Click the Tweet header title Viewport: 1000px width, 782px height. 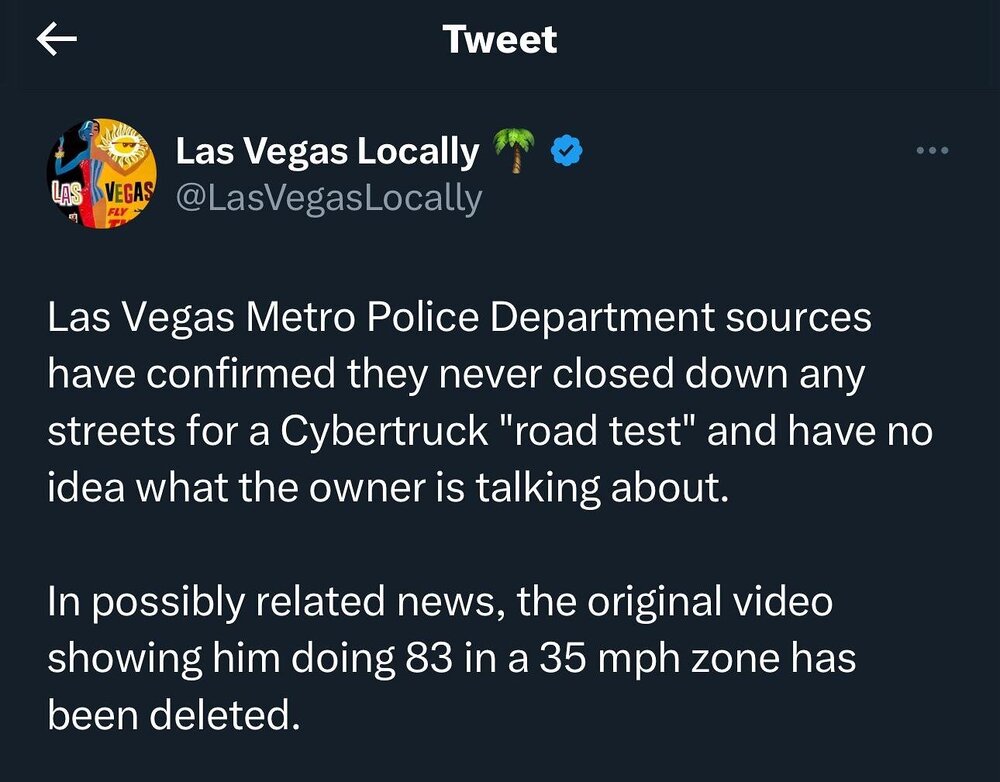pos(499,39)
